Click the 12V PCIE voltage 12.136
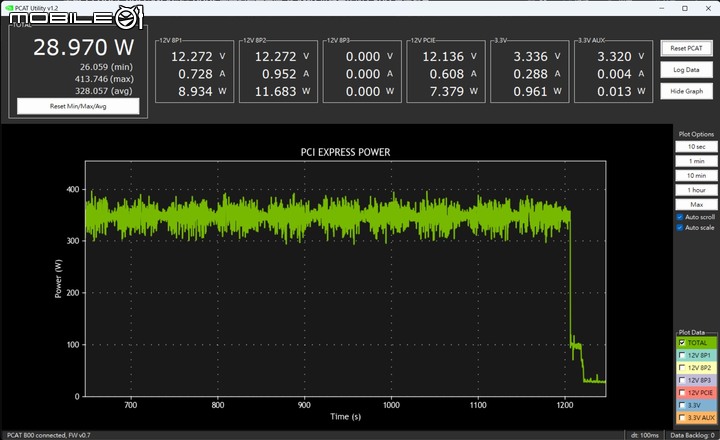This screenshot has width=720, height=440. (443, 56)
